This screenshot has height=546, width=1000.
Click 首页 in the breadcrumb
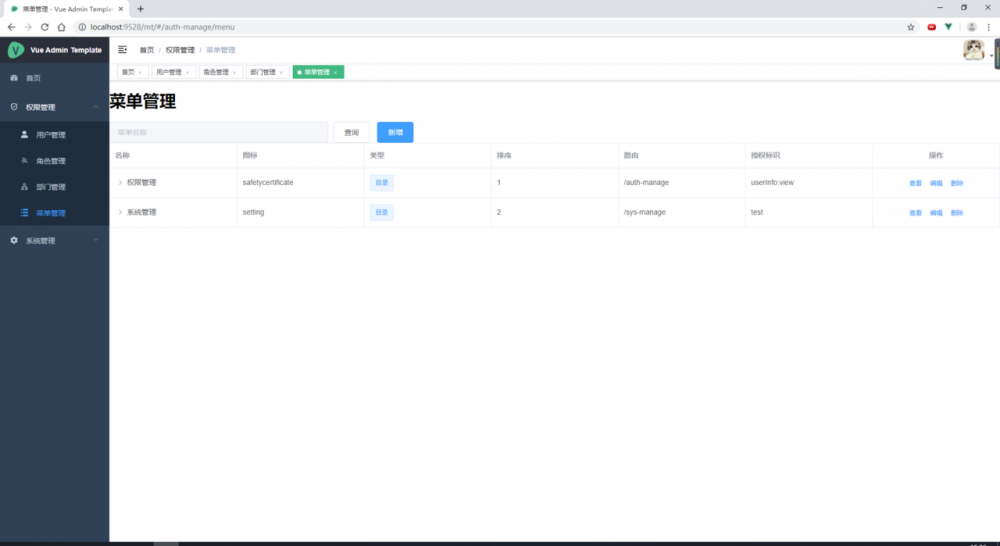point(147,50)
